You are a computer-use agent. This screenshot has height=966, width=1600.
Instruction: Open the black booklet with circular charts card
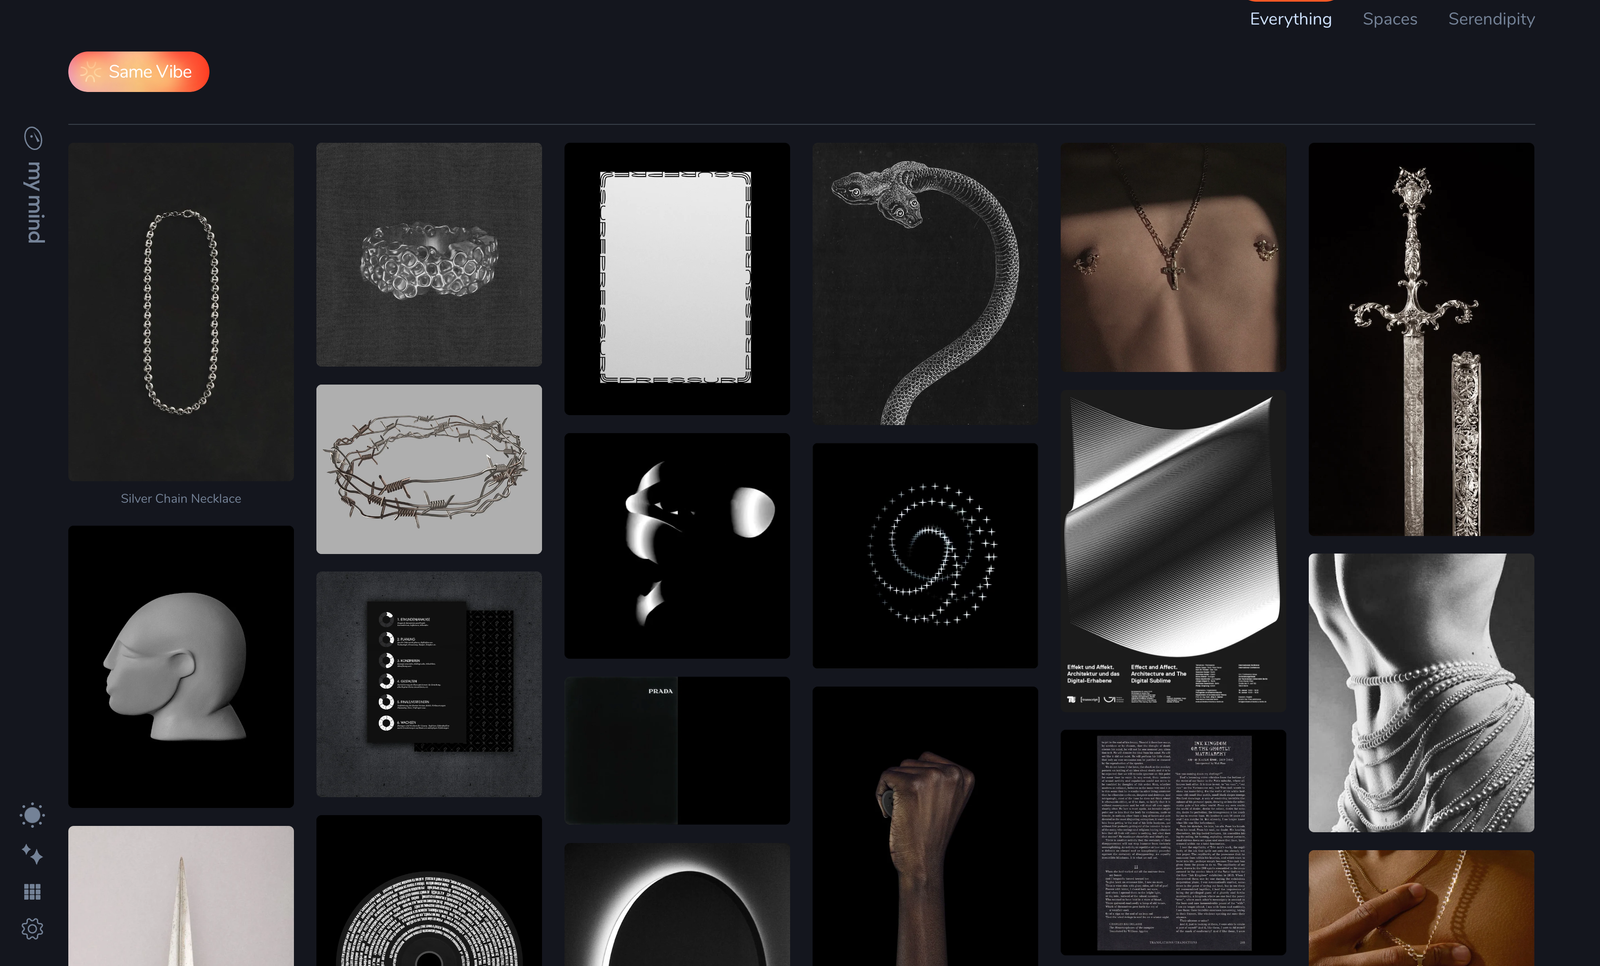point(429,685)
